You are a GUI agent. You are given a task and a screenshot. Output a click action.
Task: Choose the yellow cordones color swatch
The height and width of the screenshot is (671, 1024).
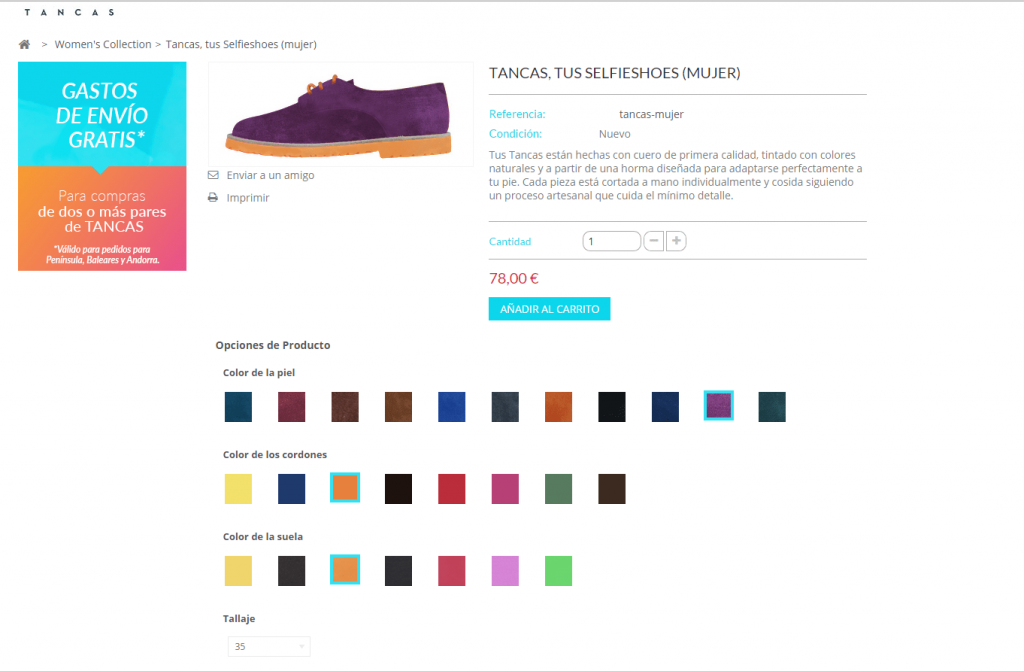click(x=237, y=488)
